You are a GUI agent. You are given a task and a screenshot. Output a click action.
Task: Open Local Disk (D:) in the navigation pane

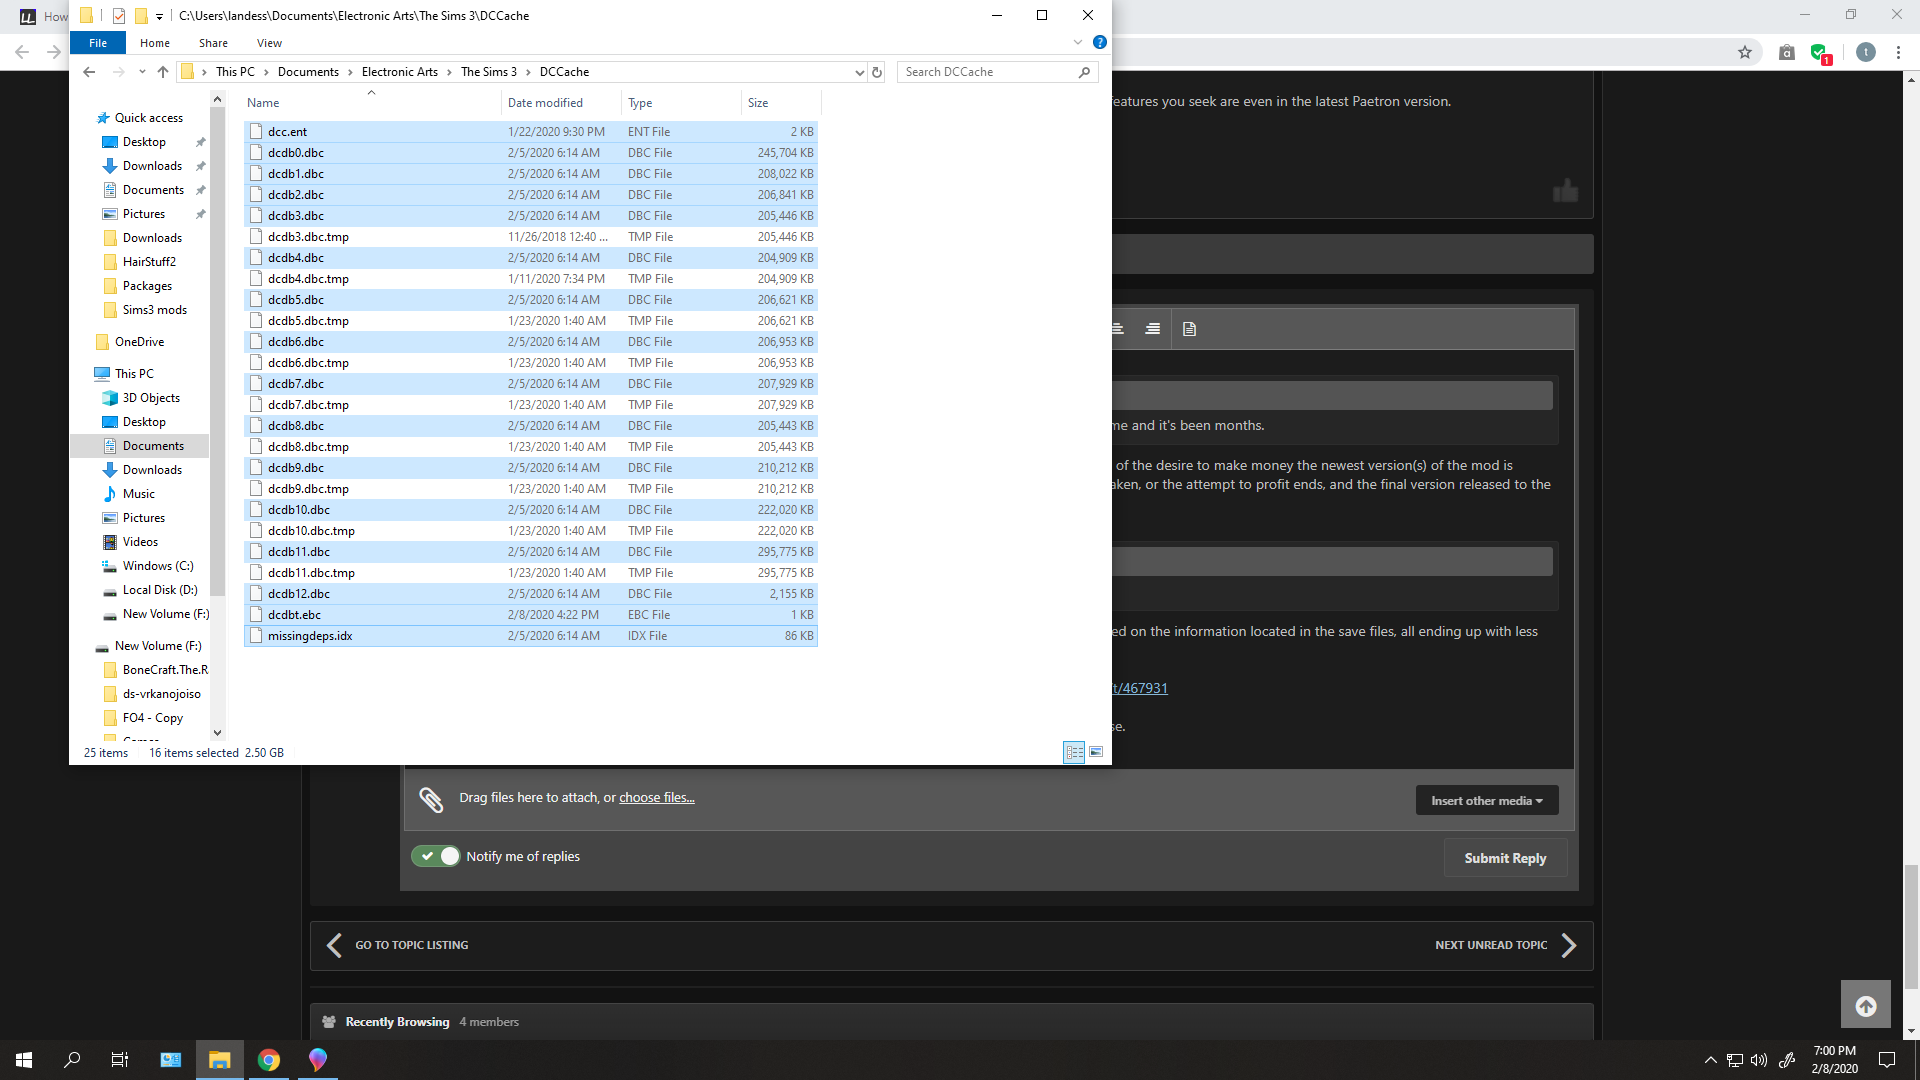coord(160,590)
